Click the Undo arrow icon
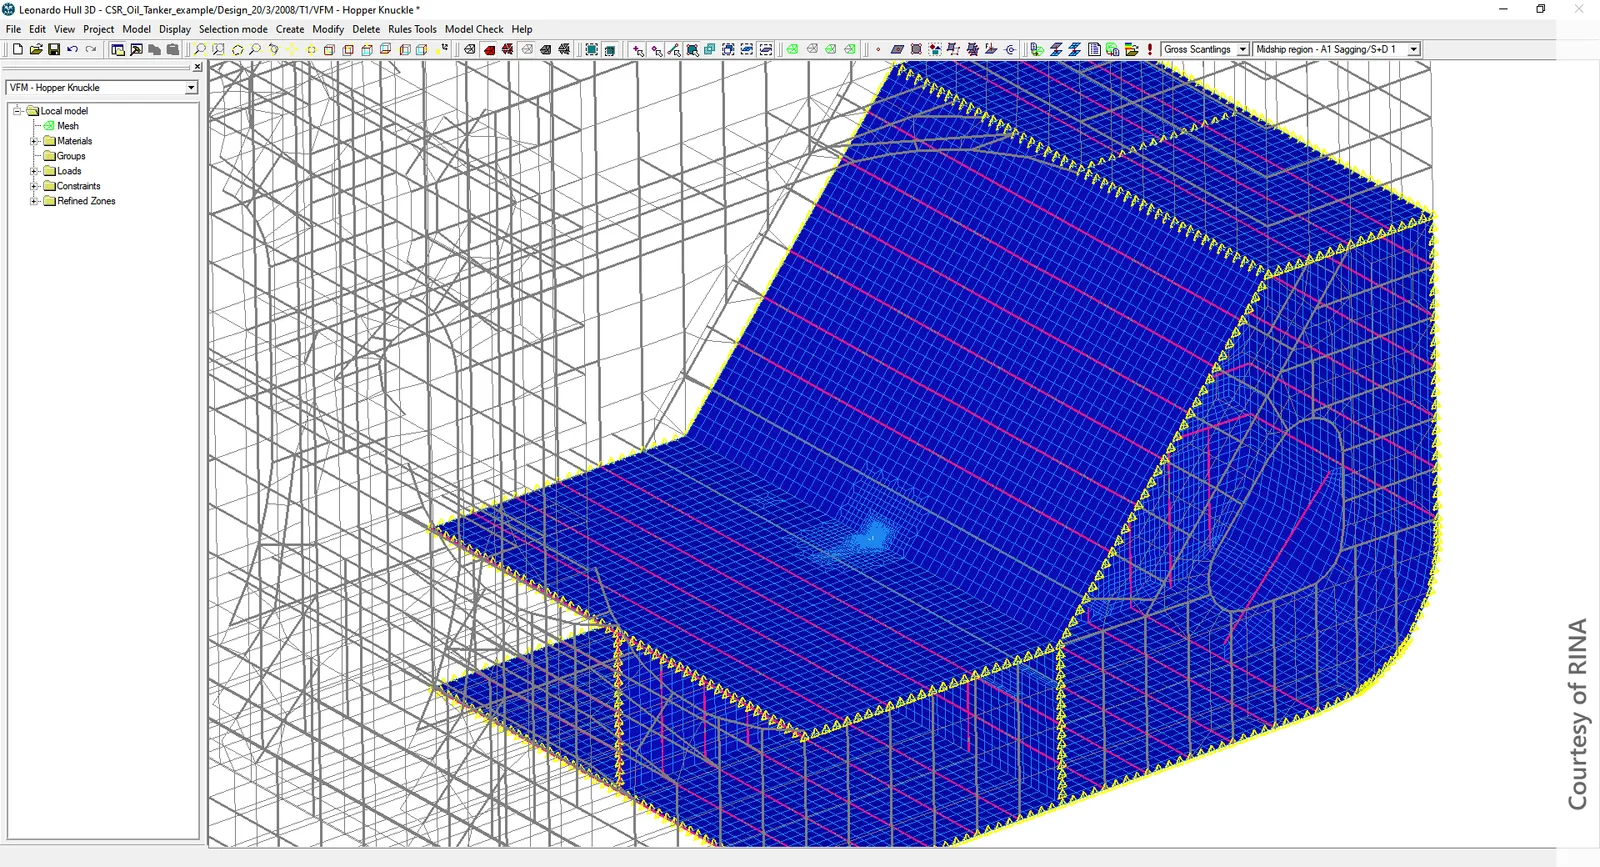 pos(72,49)
